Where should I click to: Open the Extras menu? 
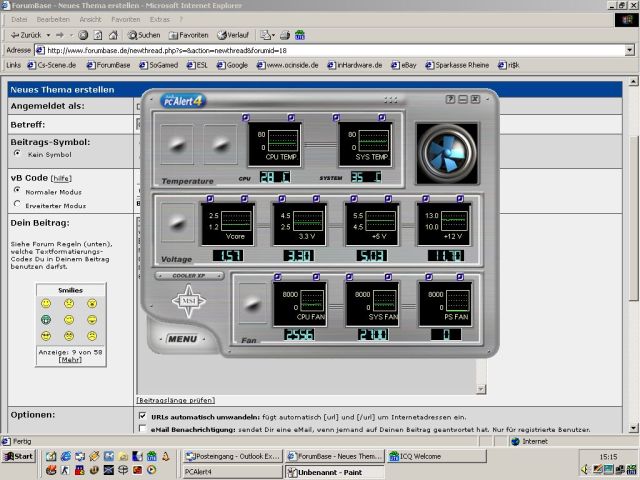pos(160,19)
